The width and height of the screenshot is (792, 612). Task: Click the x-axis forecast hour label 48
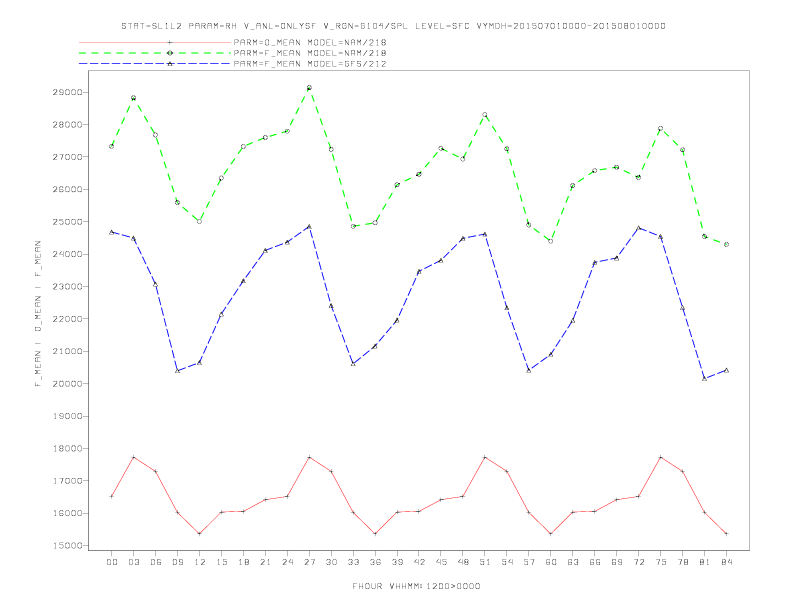463,562
